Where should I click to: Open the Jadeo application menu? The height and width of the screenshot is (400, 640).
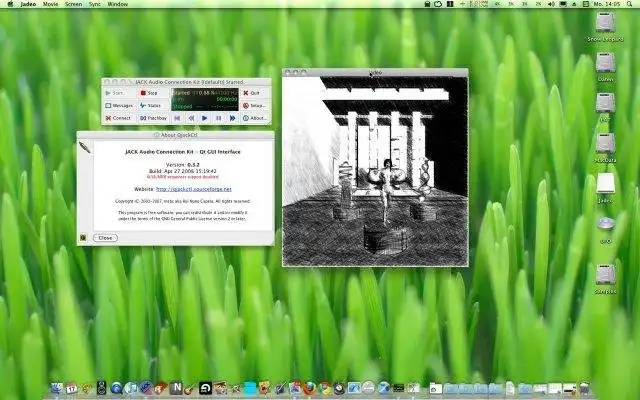28,4
